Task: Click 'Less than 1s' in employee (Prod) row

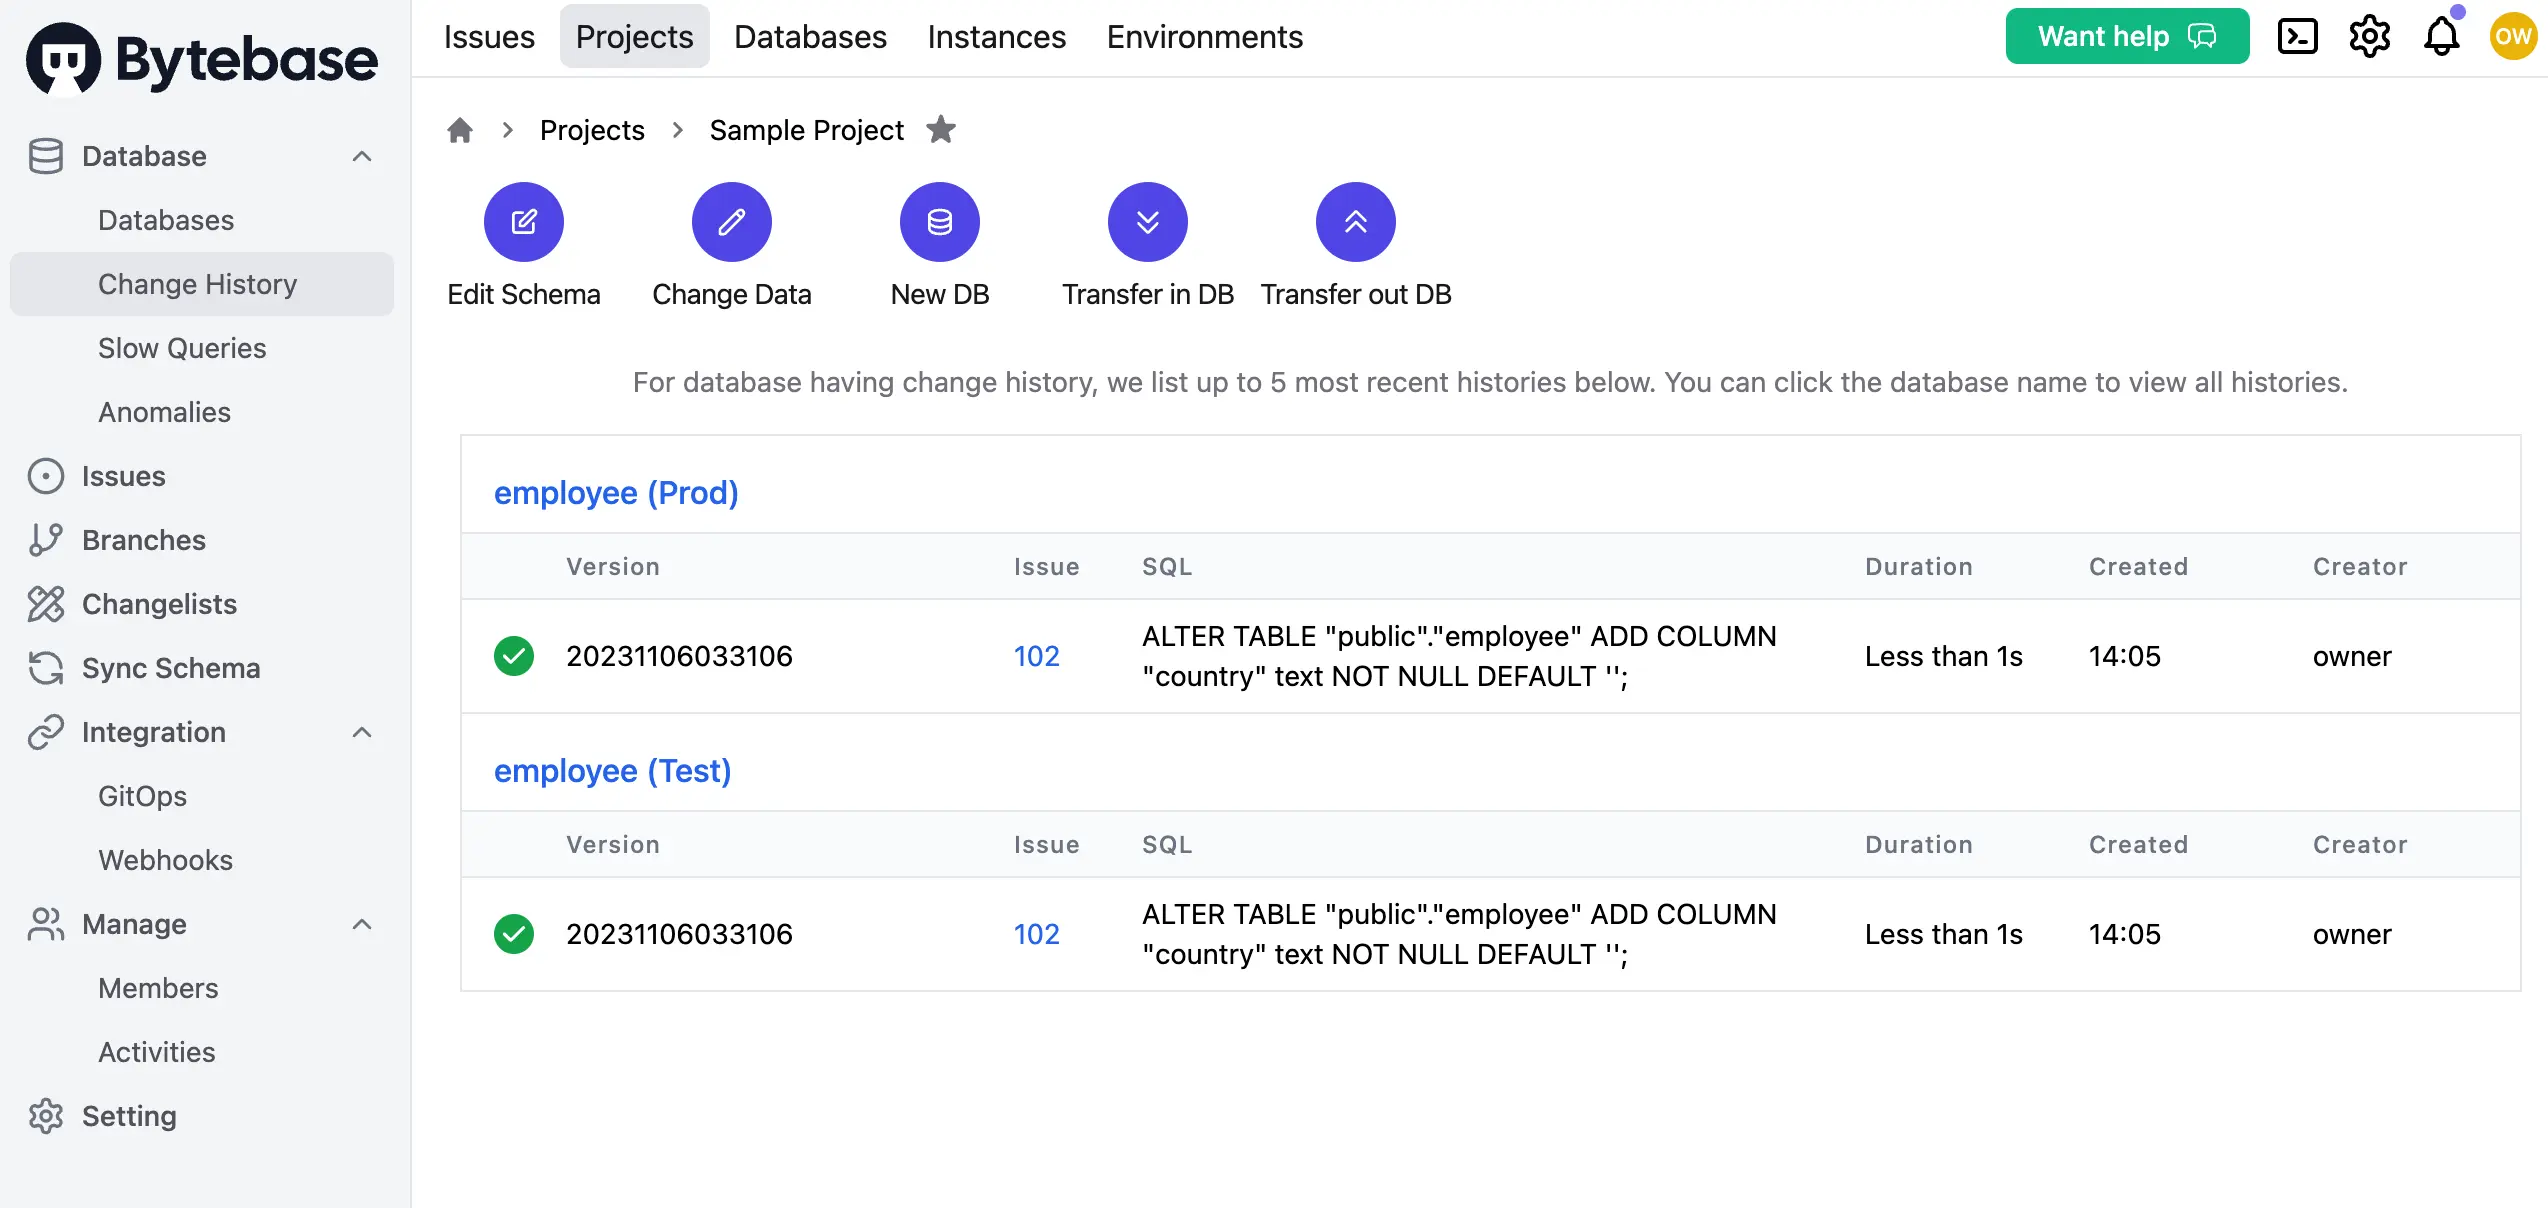Action: [1943, 656]
